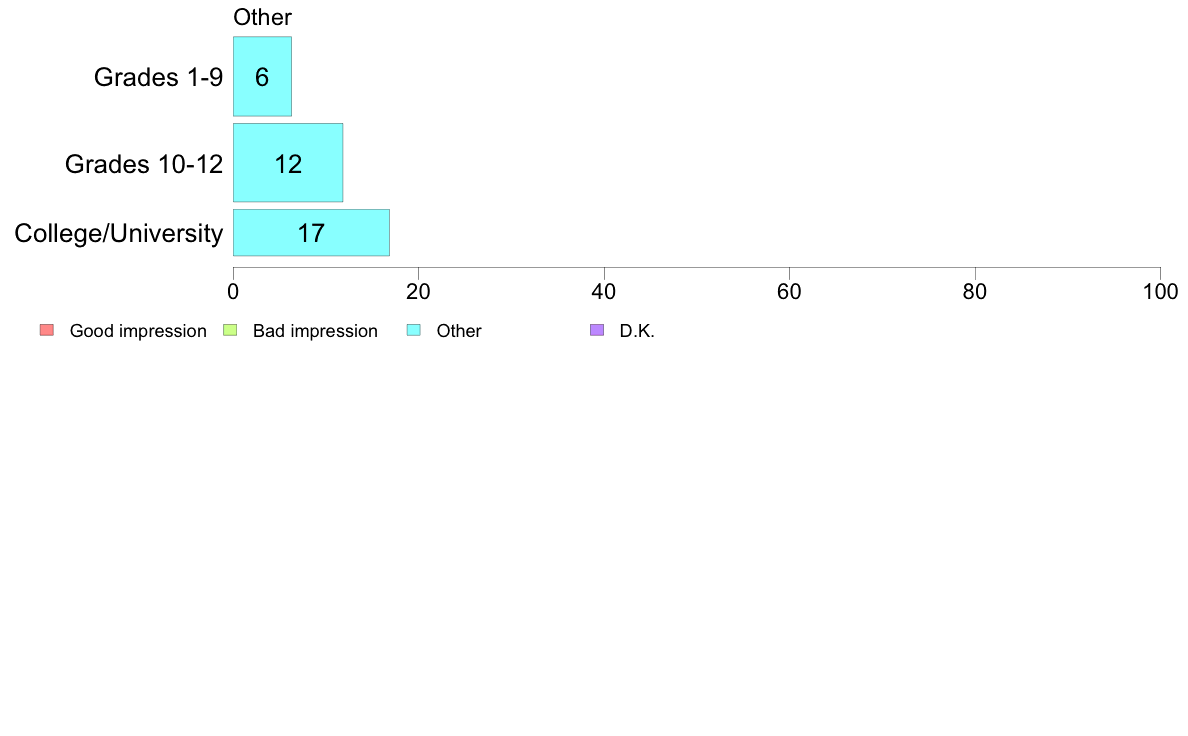Image resolution: width=1188 pixels, height=736 pixels.
Task: Click the 0 tick on the axis
Action: pos(233,292)
